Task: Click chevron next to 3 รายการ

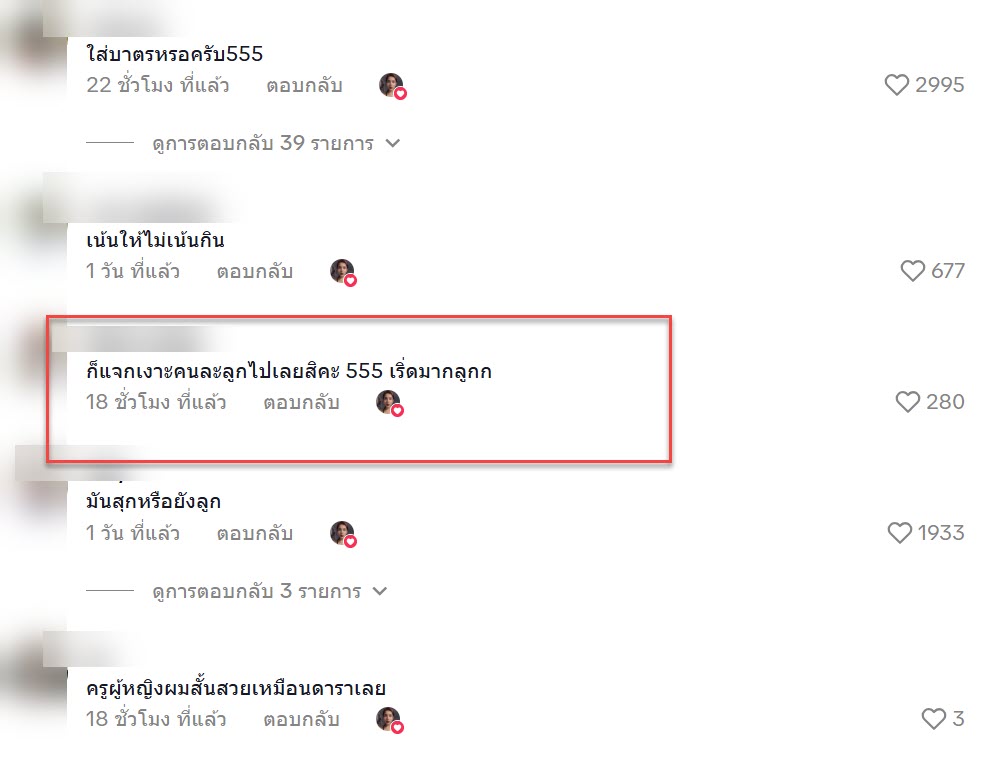Action: coord(380,591)
